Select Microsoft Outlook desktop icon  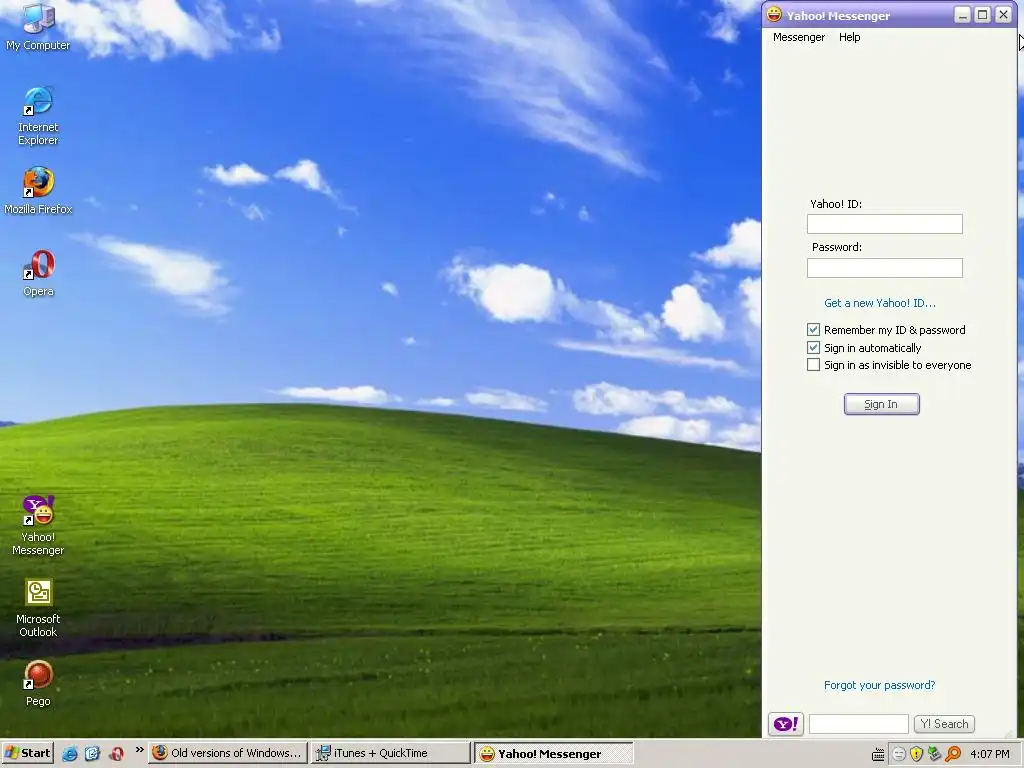point(38,608)
